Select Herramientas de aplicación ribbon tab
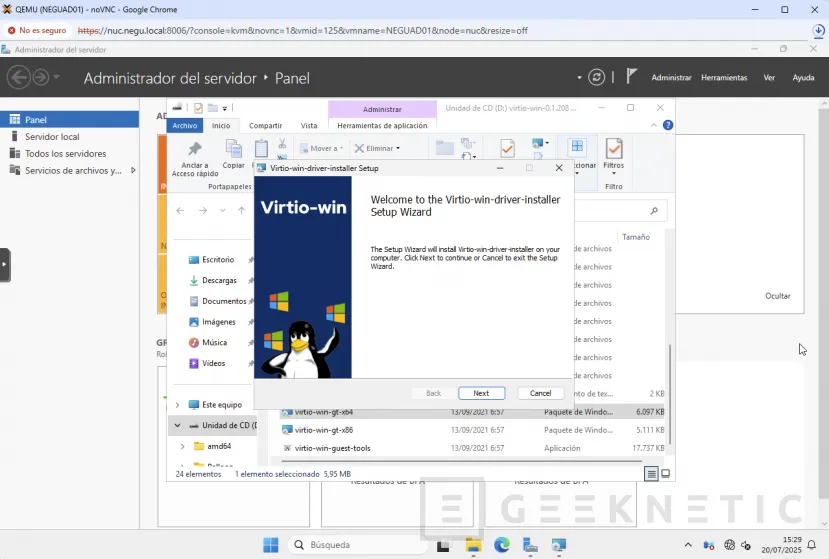Viewport: 829px width, 559px height. tap(382, 125)
